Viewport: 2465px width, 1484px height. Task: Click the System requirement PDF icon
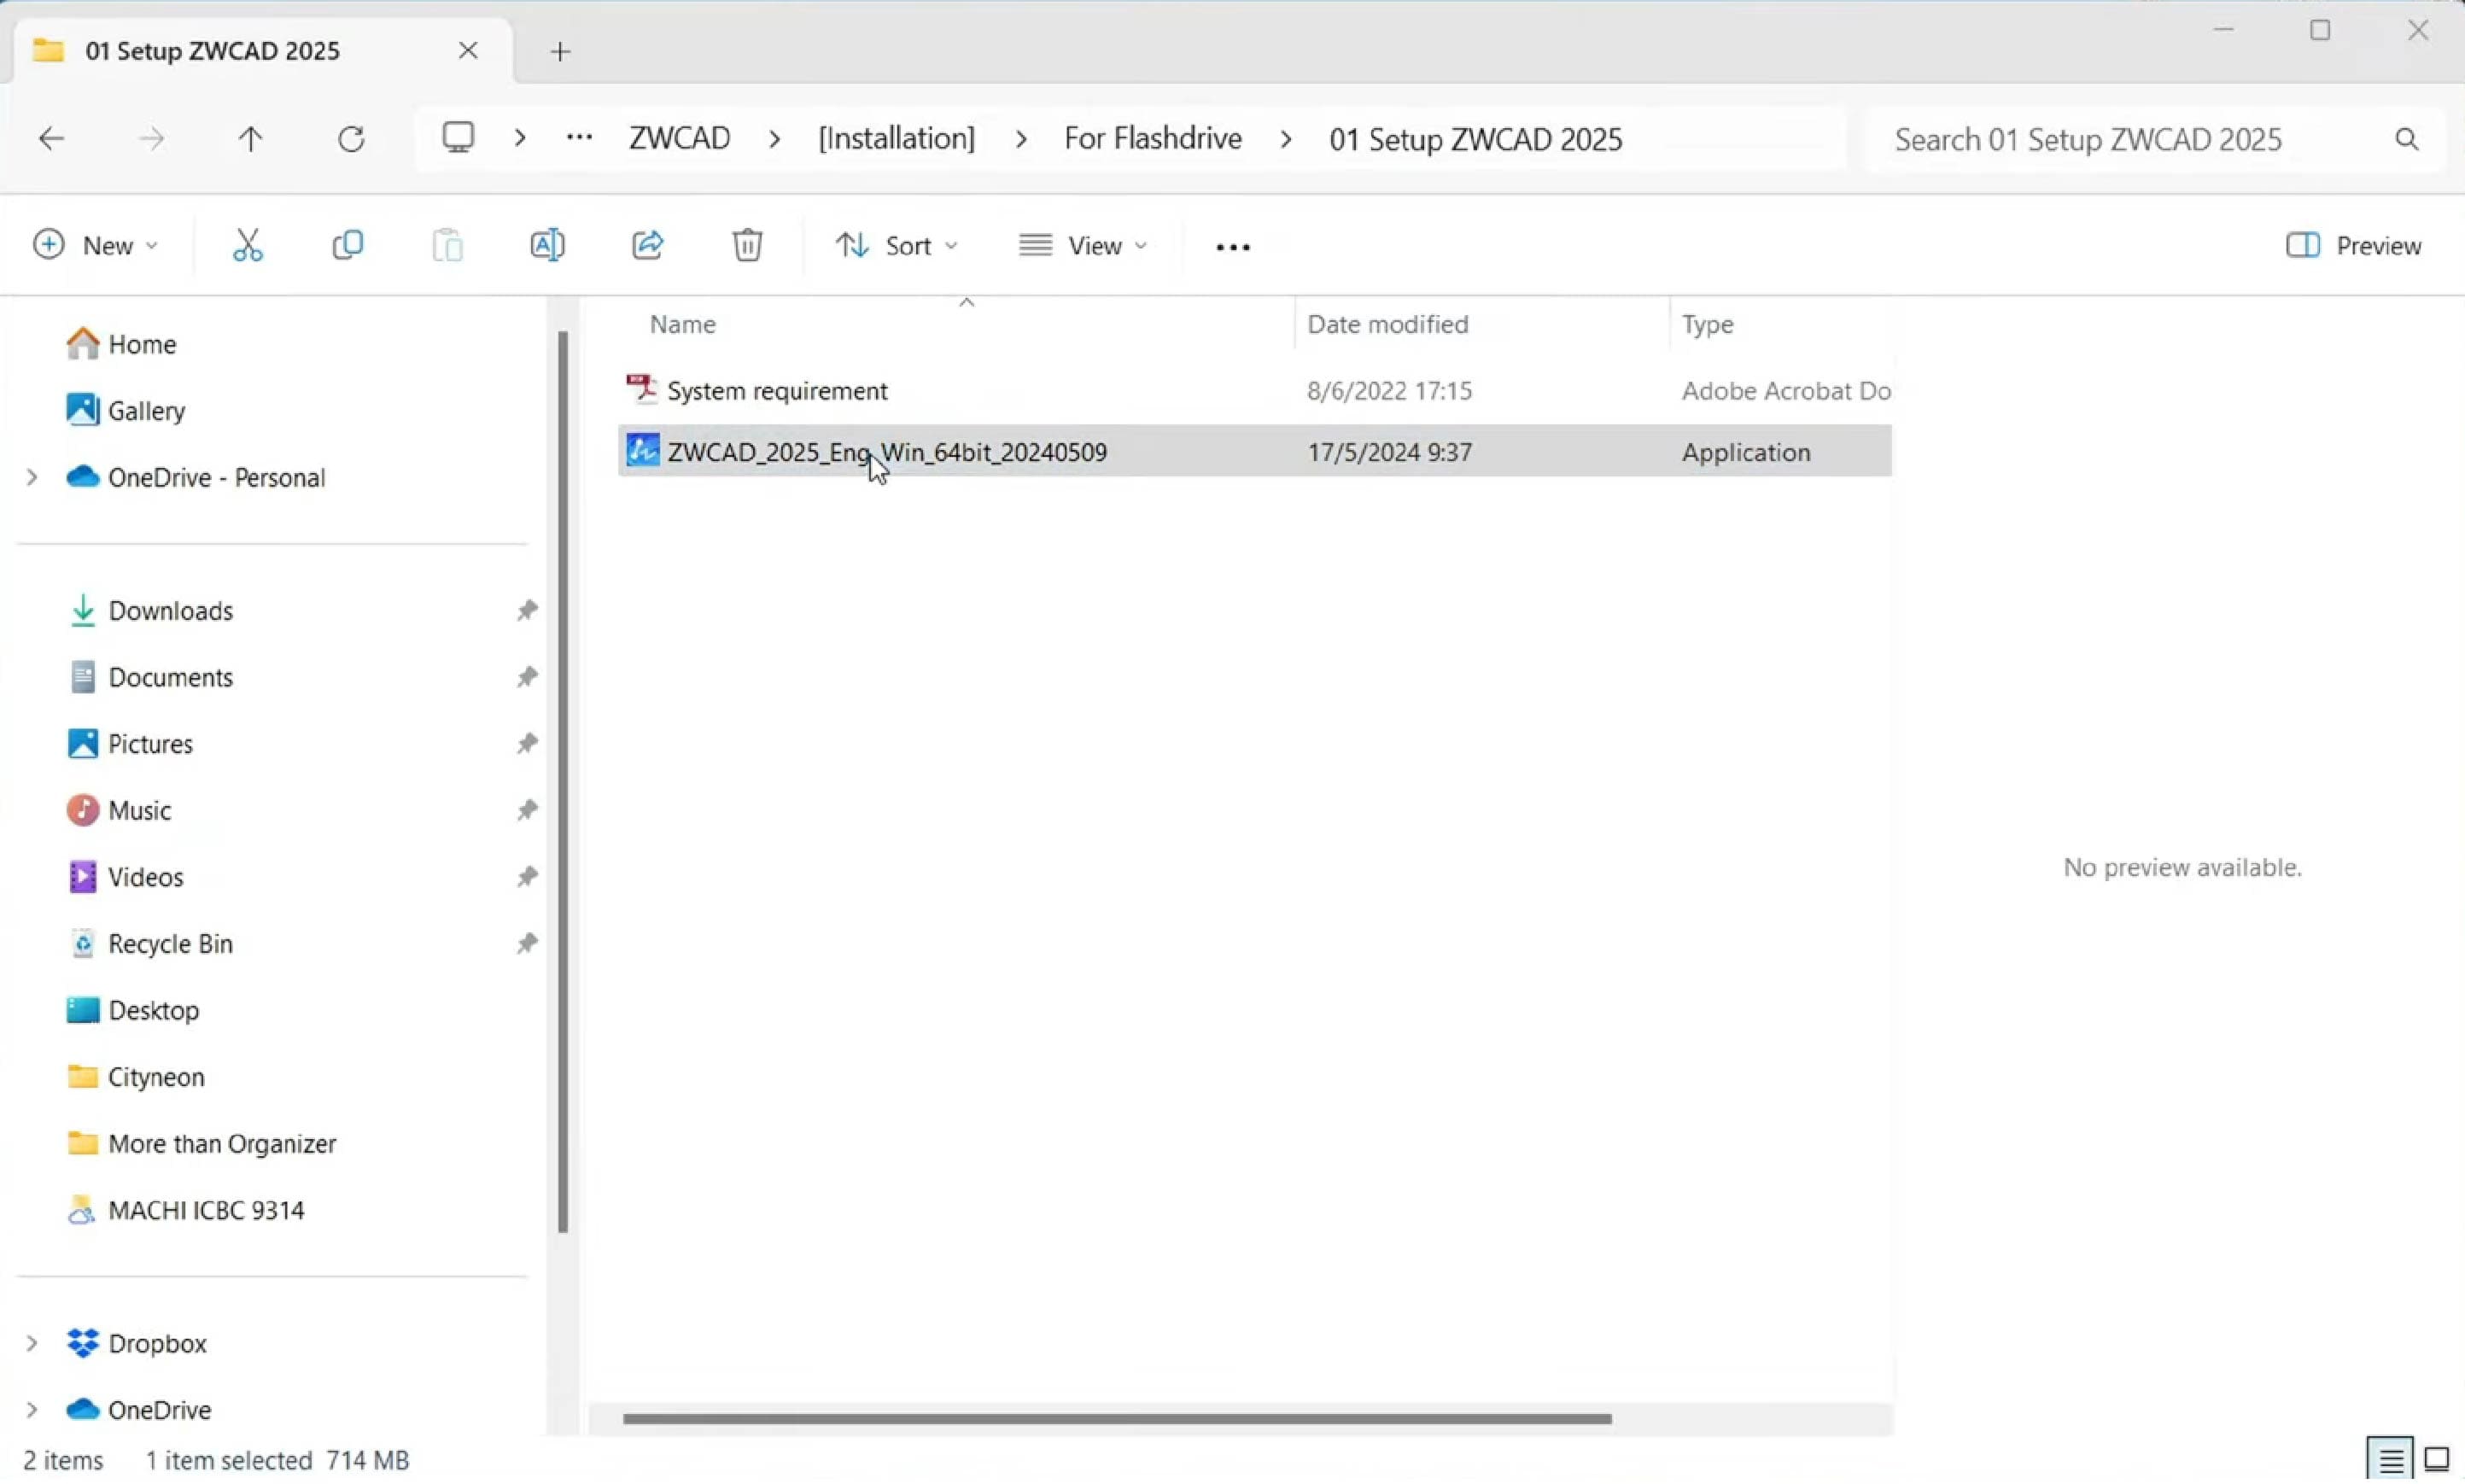[642, 388]
